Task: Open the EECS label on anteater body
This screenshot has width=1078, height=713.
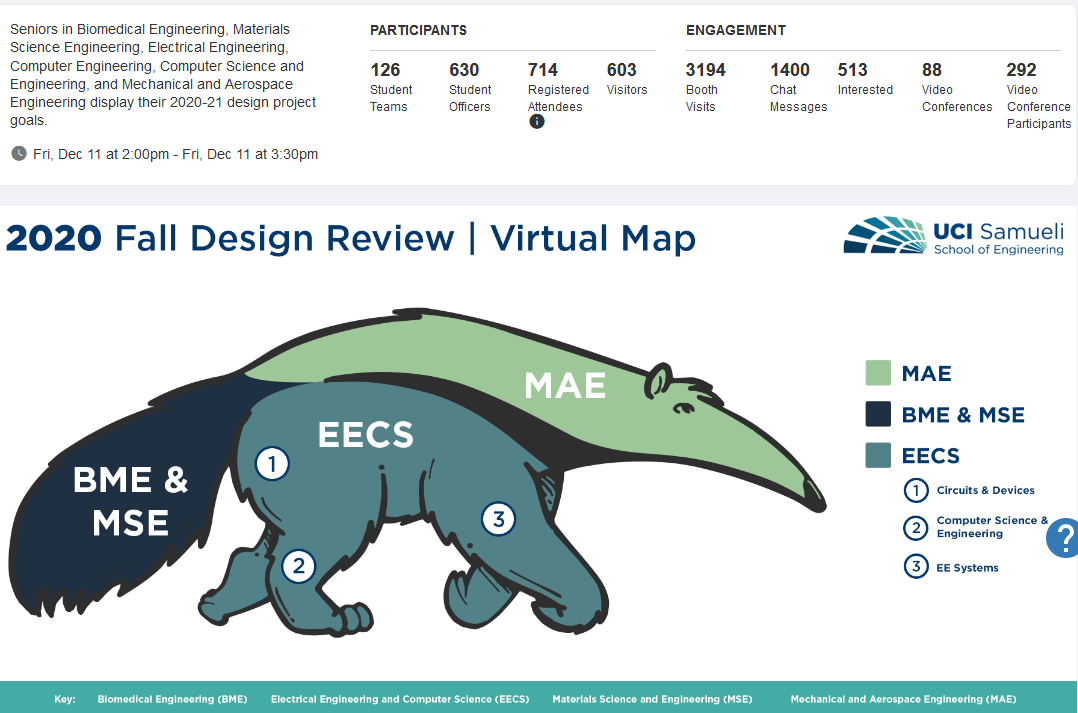Action: click(365, 434)
